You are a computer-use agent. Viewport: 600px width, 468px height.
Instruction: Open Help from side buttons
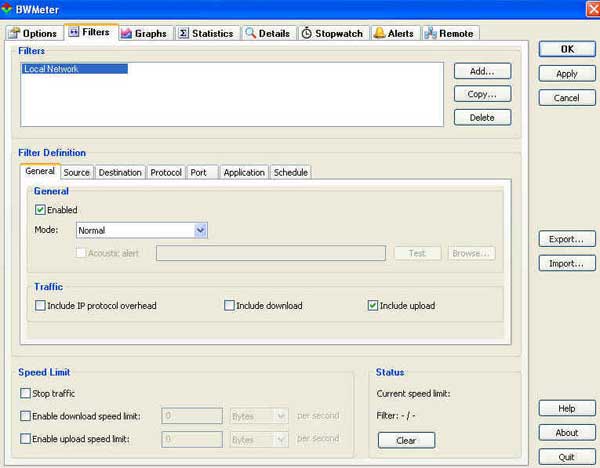567,408
